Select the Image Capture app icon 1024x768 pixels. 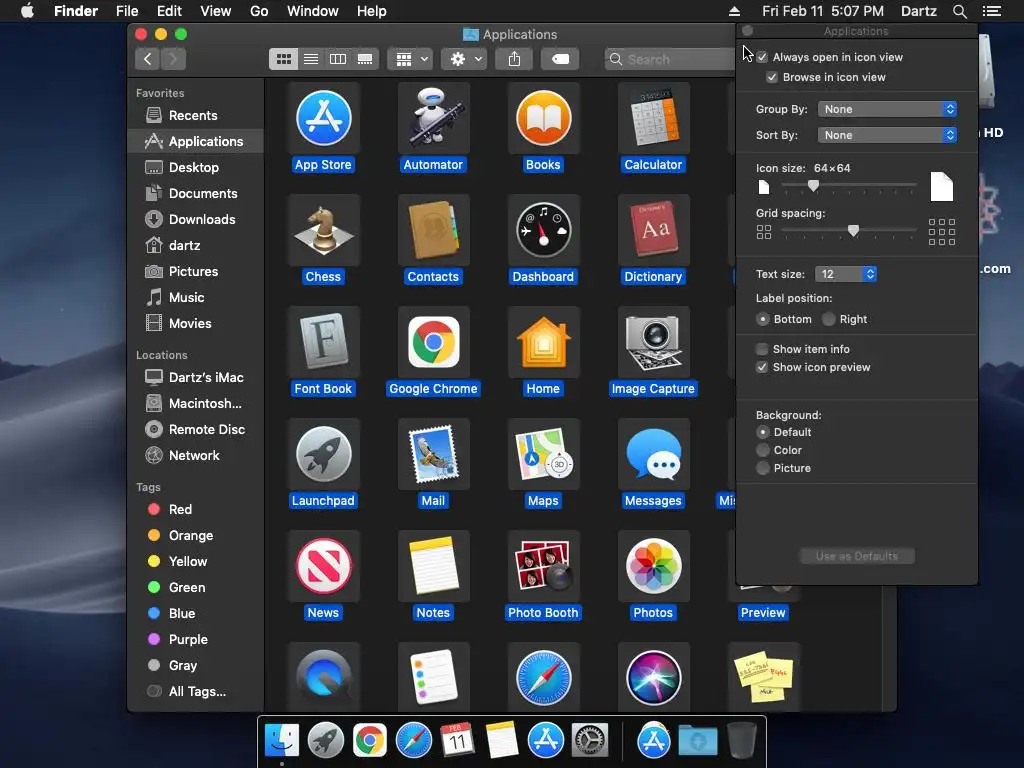coord(653,342)
